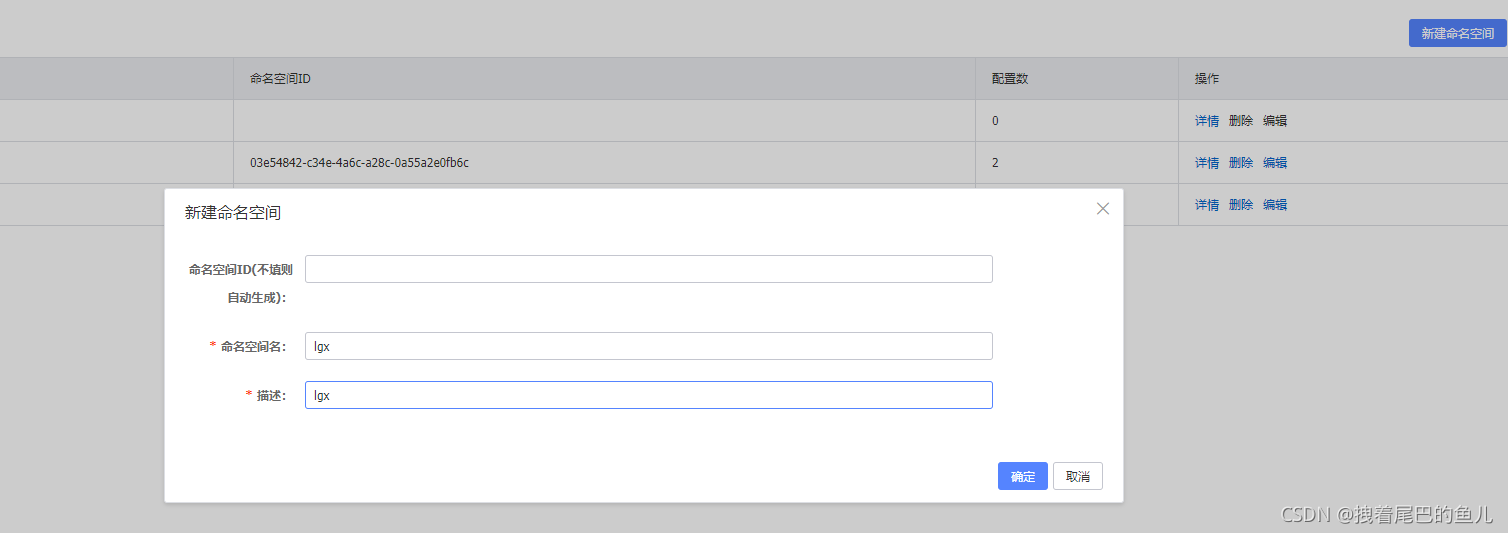Open 详情 for namespace 03e54842 row
Viewport: 1508px width, 533px height.
coord(1206,163)
